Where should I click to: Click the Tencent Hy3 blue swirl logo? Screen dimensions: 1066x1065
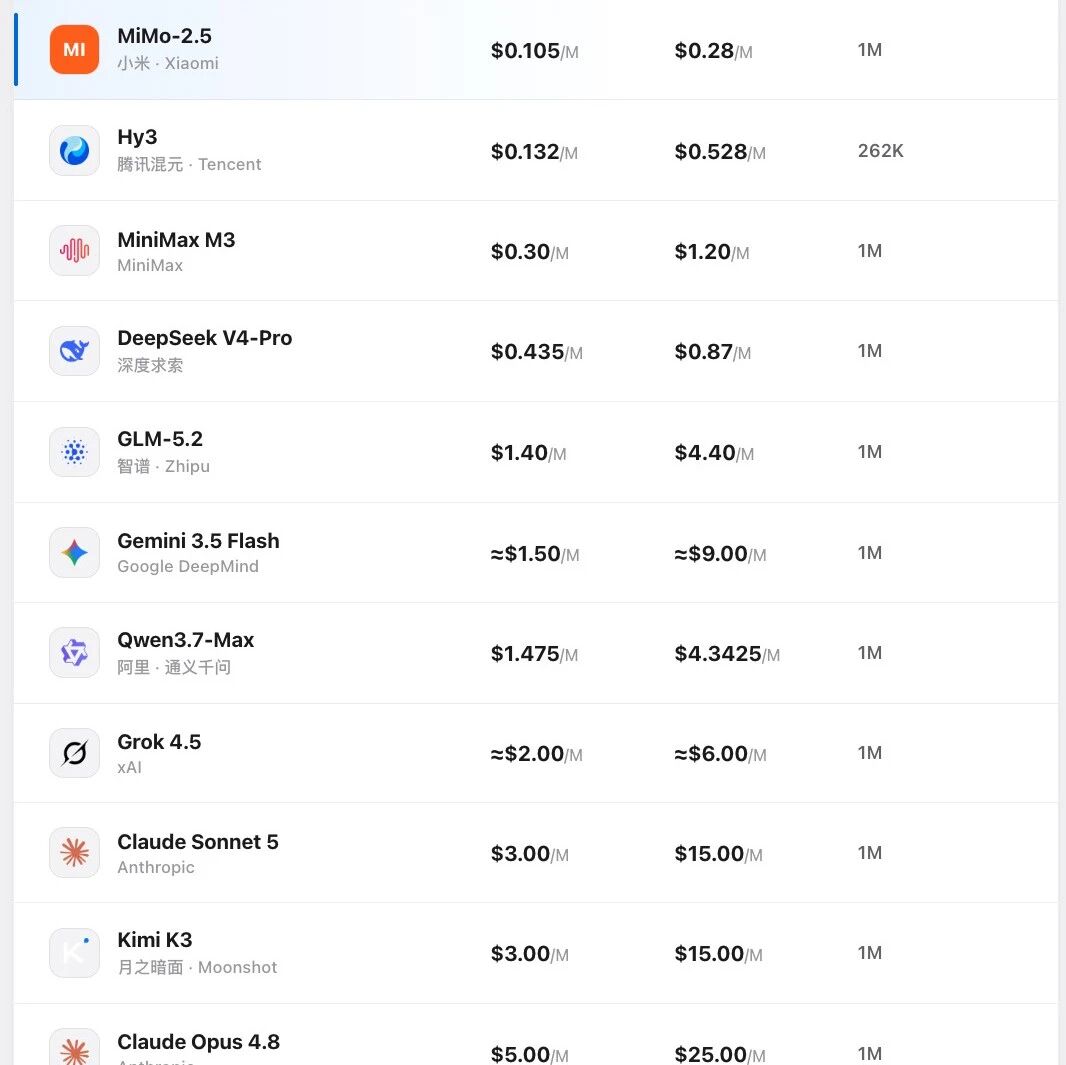pyautogui.click(x=74, y=150)
